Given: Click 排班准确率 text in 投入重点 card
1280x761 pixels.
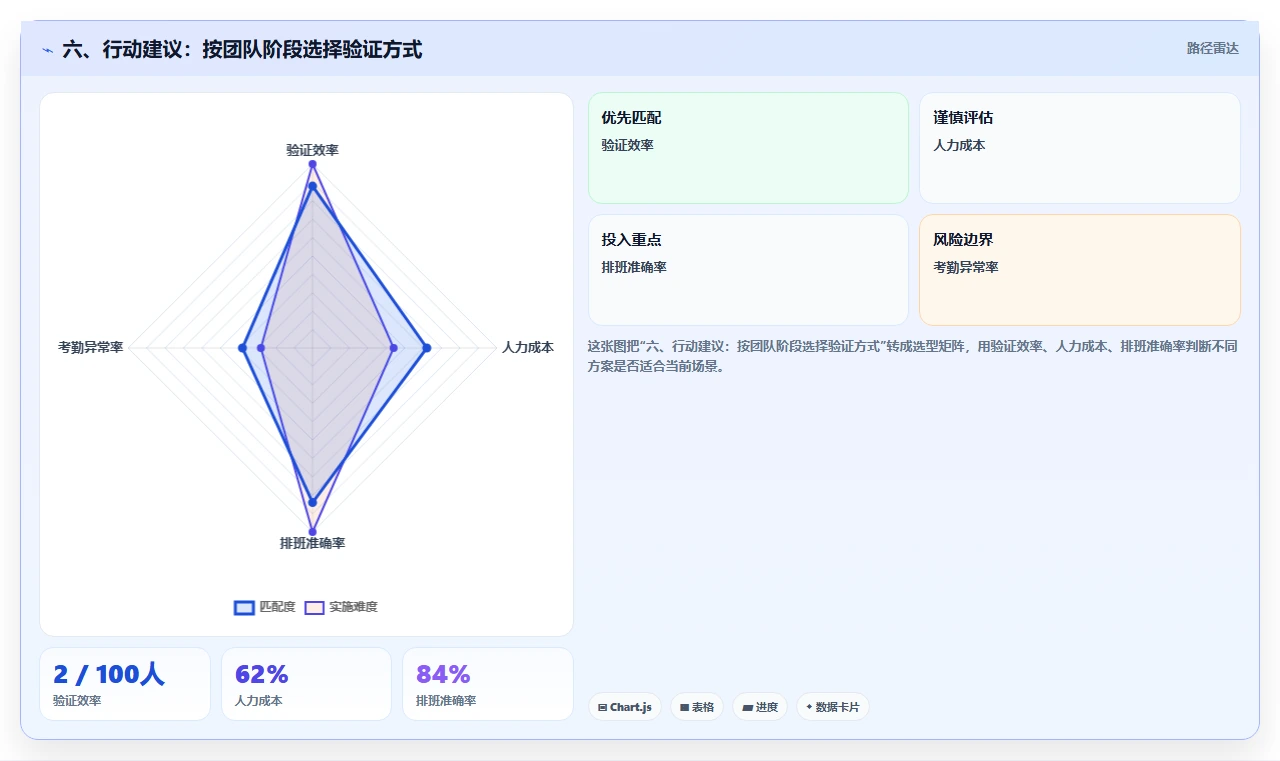Looking at the screenshot, I should tap(634, 267).
